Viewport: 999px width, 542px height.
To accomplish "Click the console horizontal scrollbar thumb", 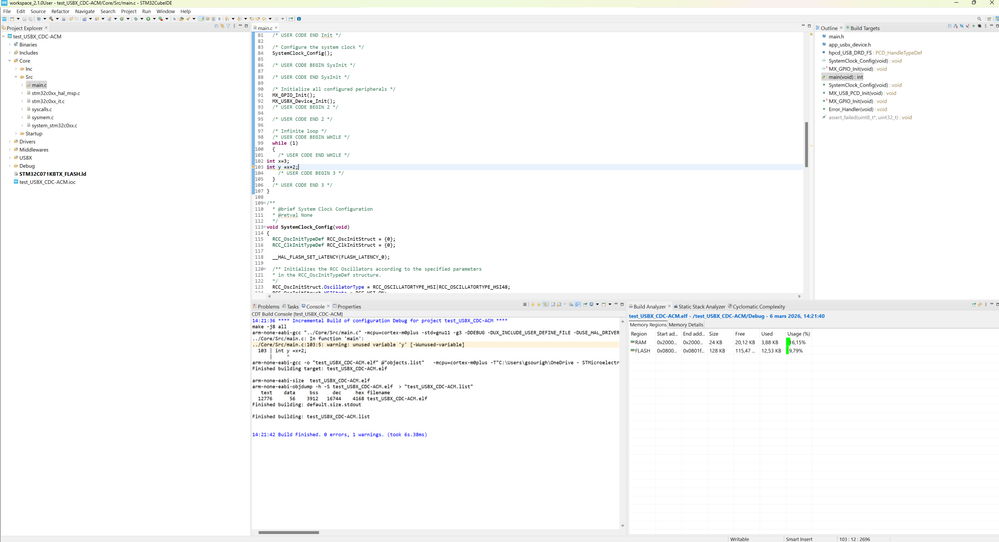I will (289, 532).
